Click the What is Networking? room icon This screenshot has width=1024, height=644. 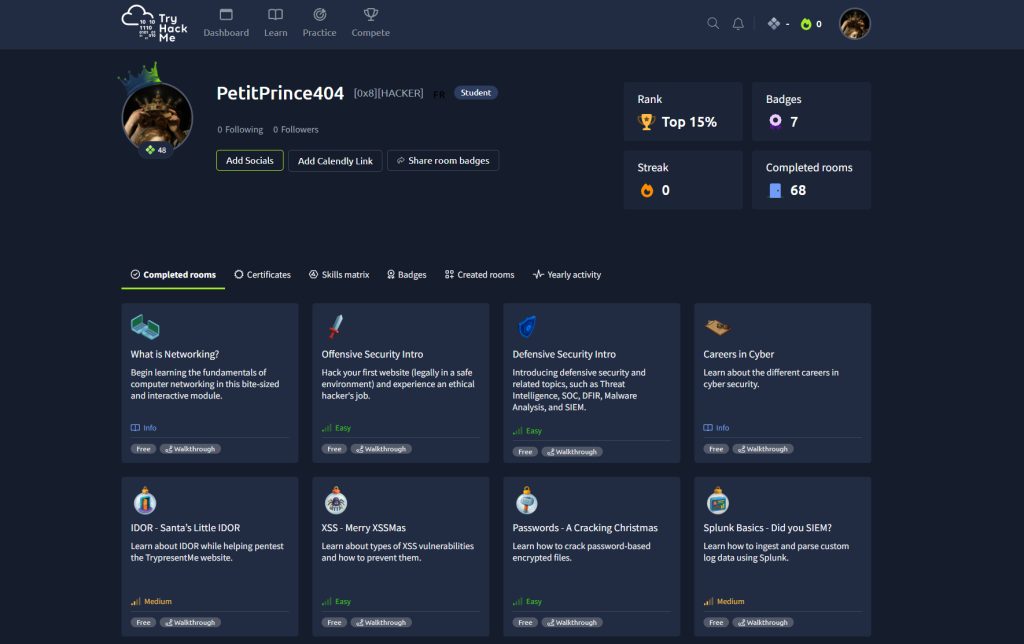145,327
